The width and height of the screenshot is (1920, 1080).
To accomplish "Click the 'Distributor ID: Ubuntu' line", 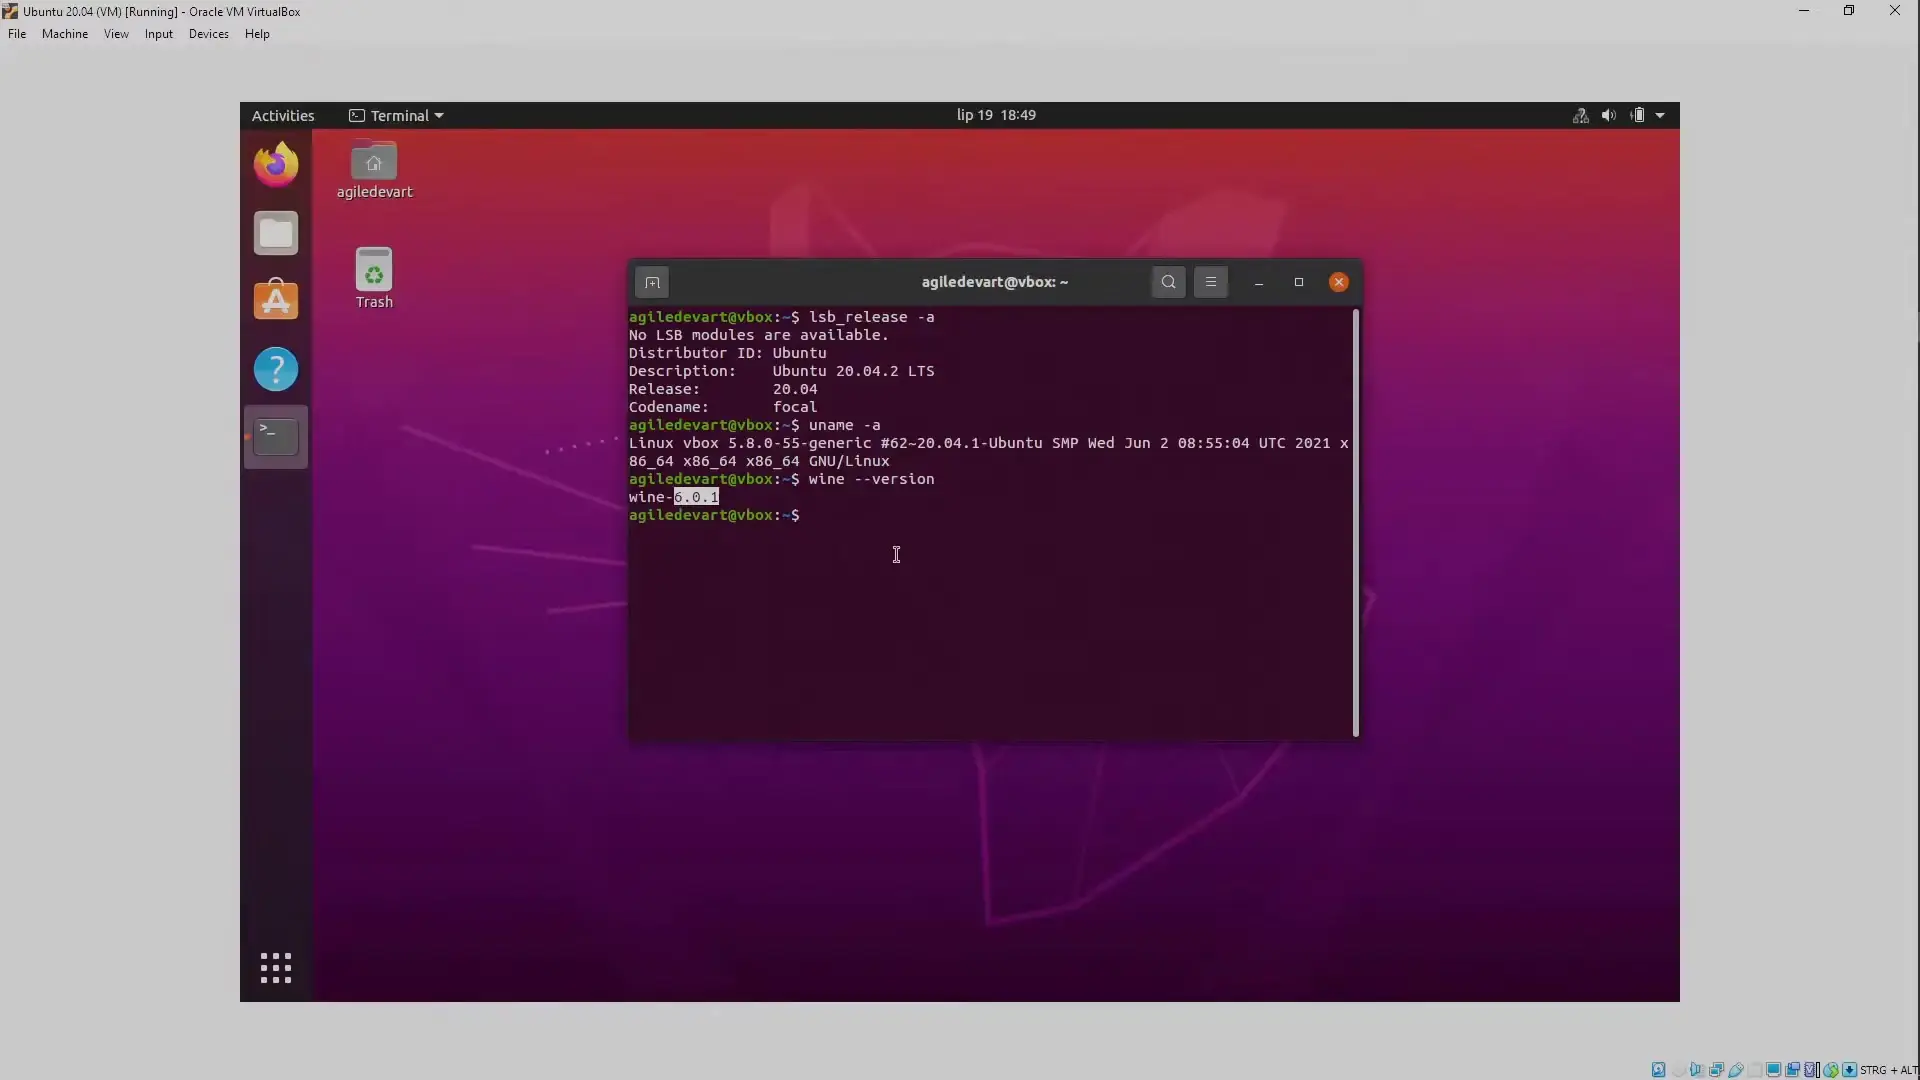I will [x=727, y=353].
